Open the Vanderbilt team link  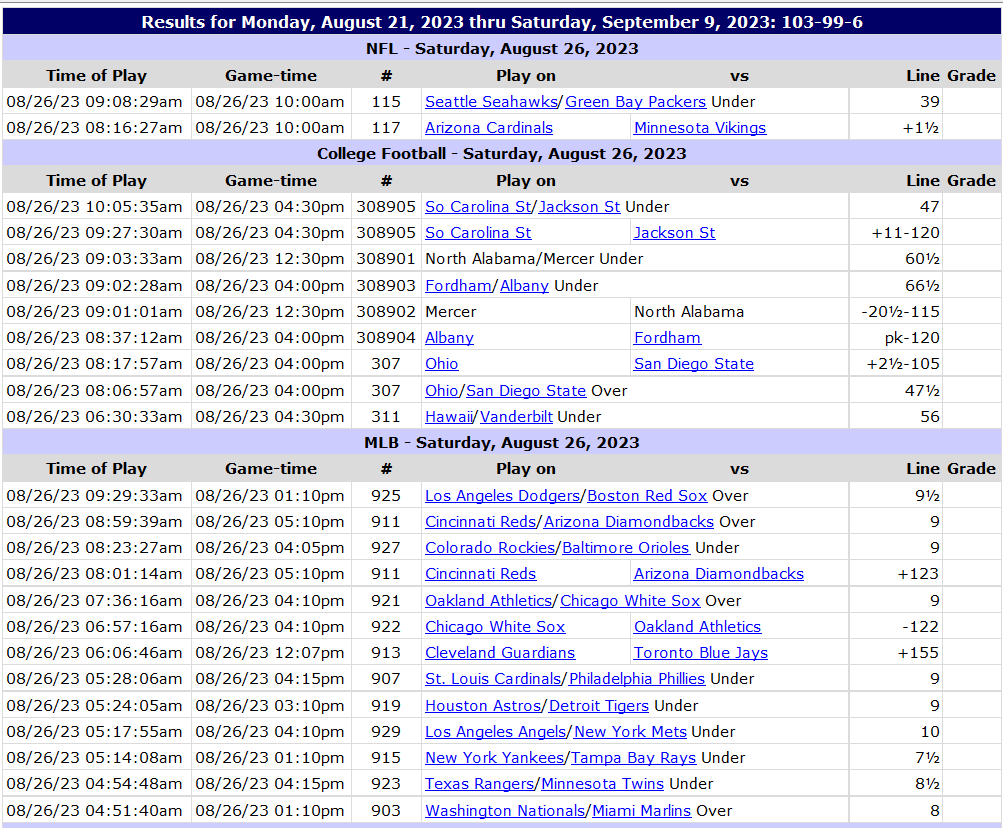pyautogui.click(x=516, y=417)
